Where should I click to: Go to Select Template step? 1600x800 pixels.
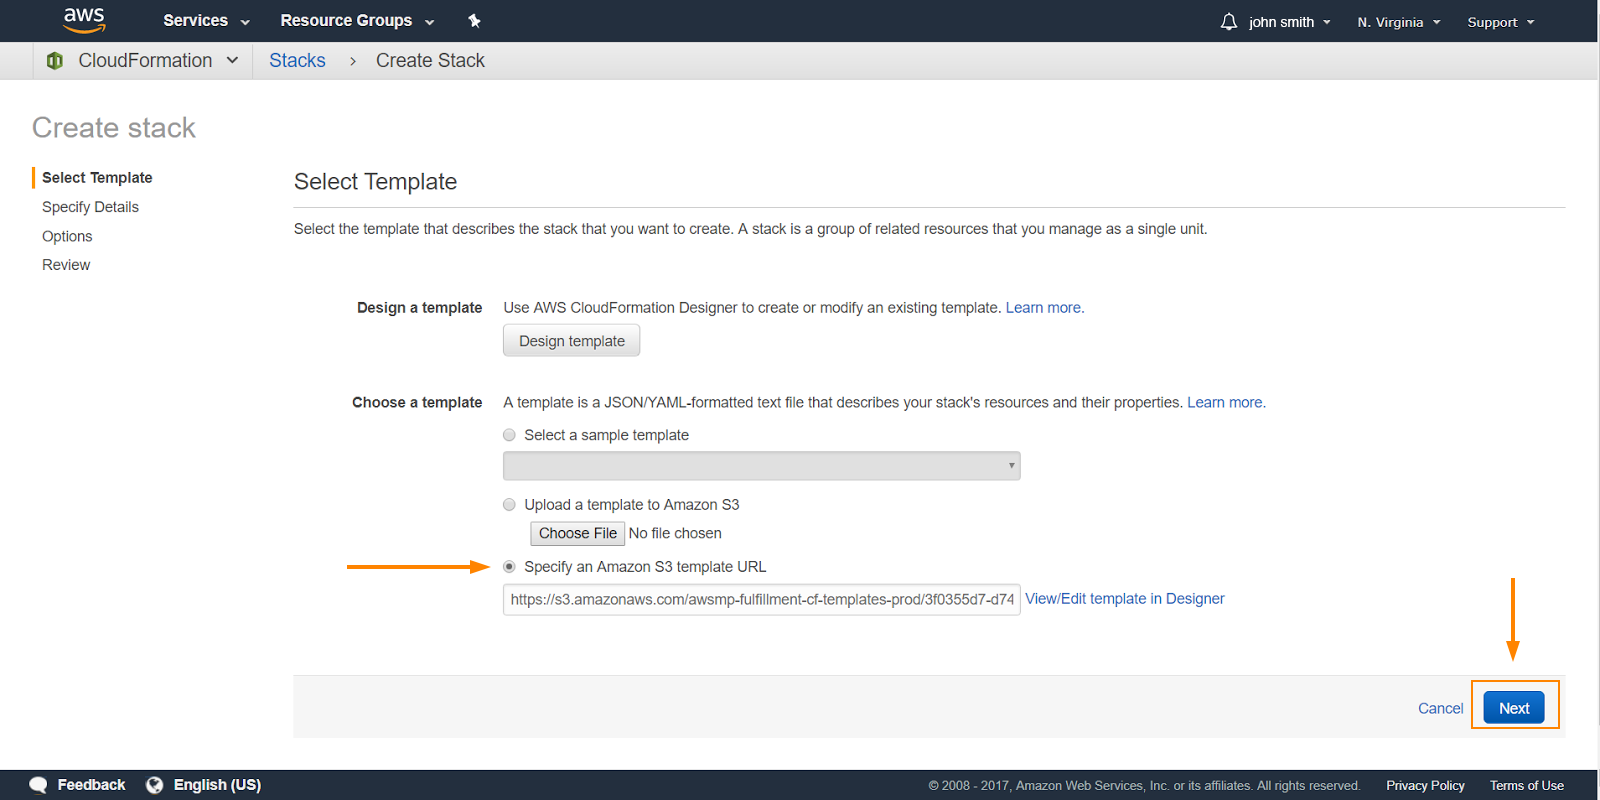pos(97,178)
